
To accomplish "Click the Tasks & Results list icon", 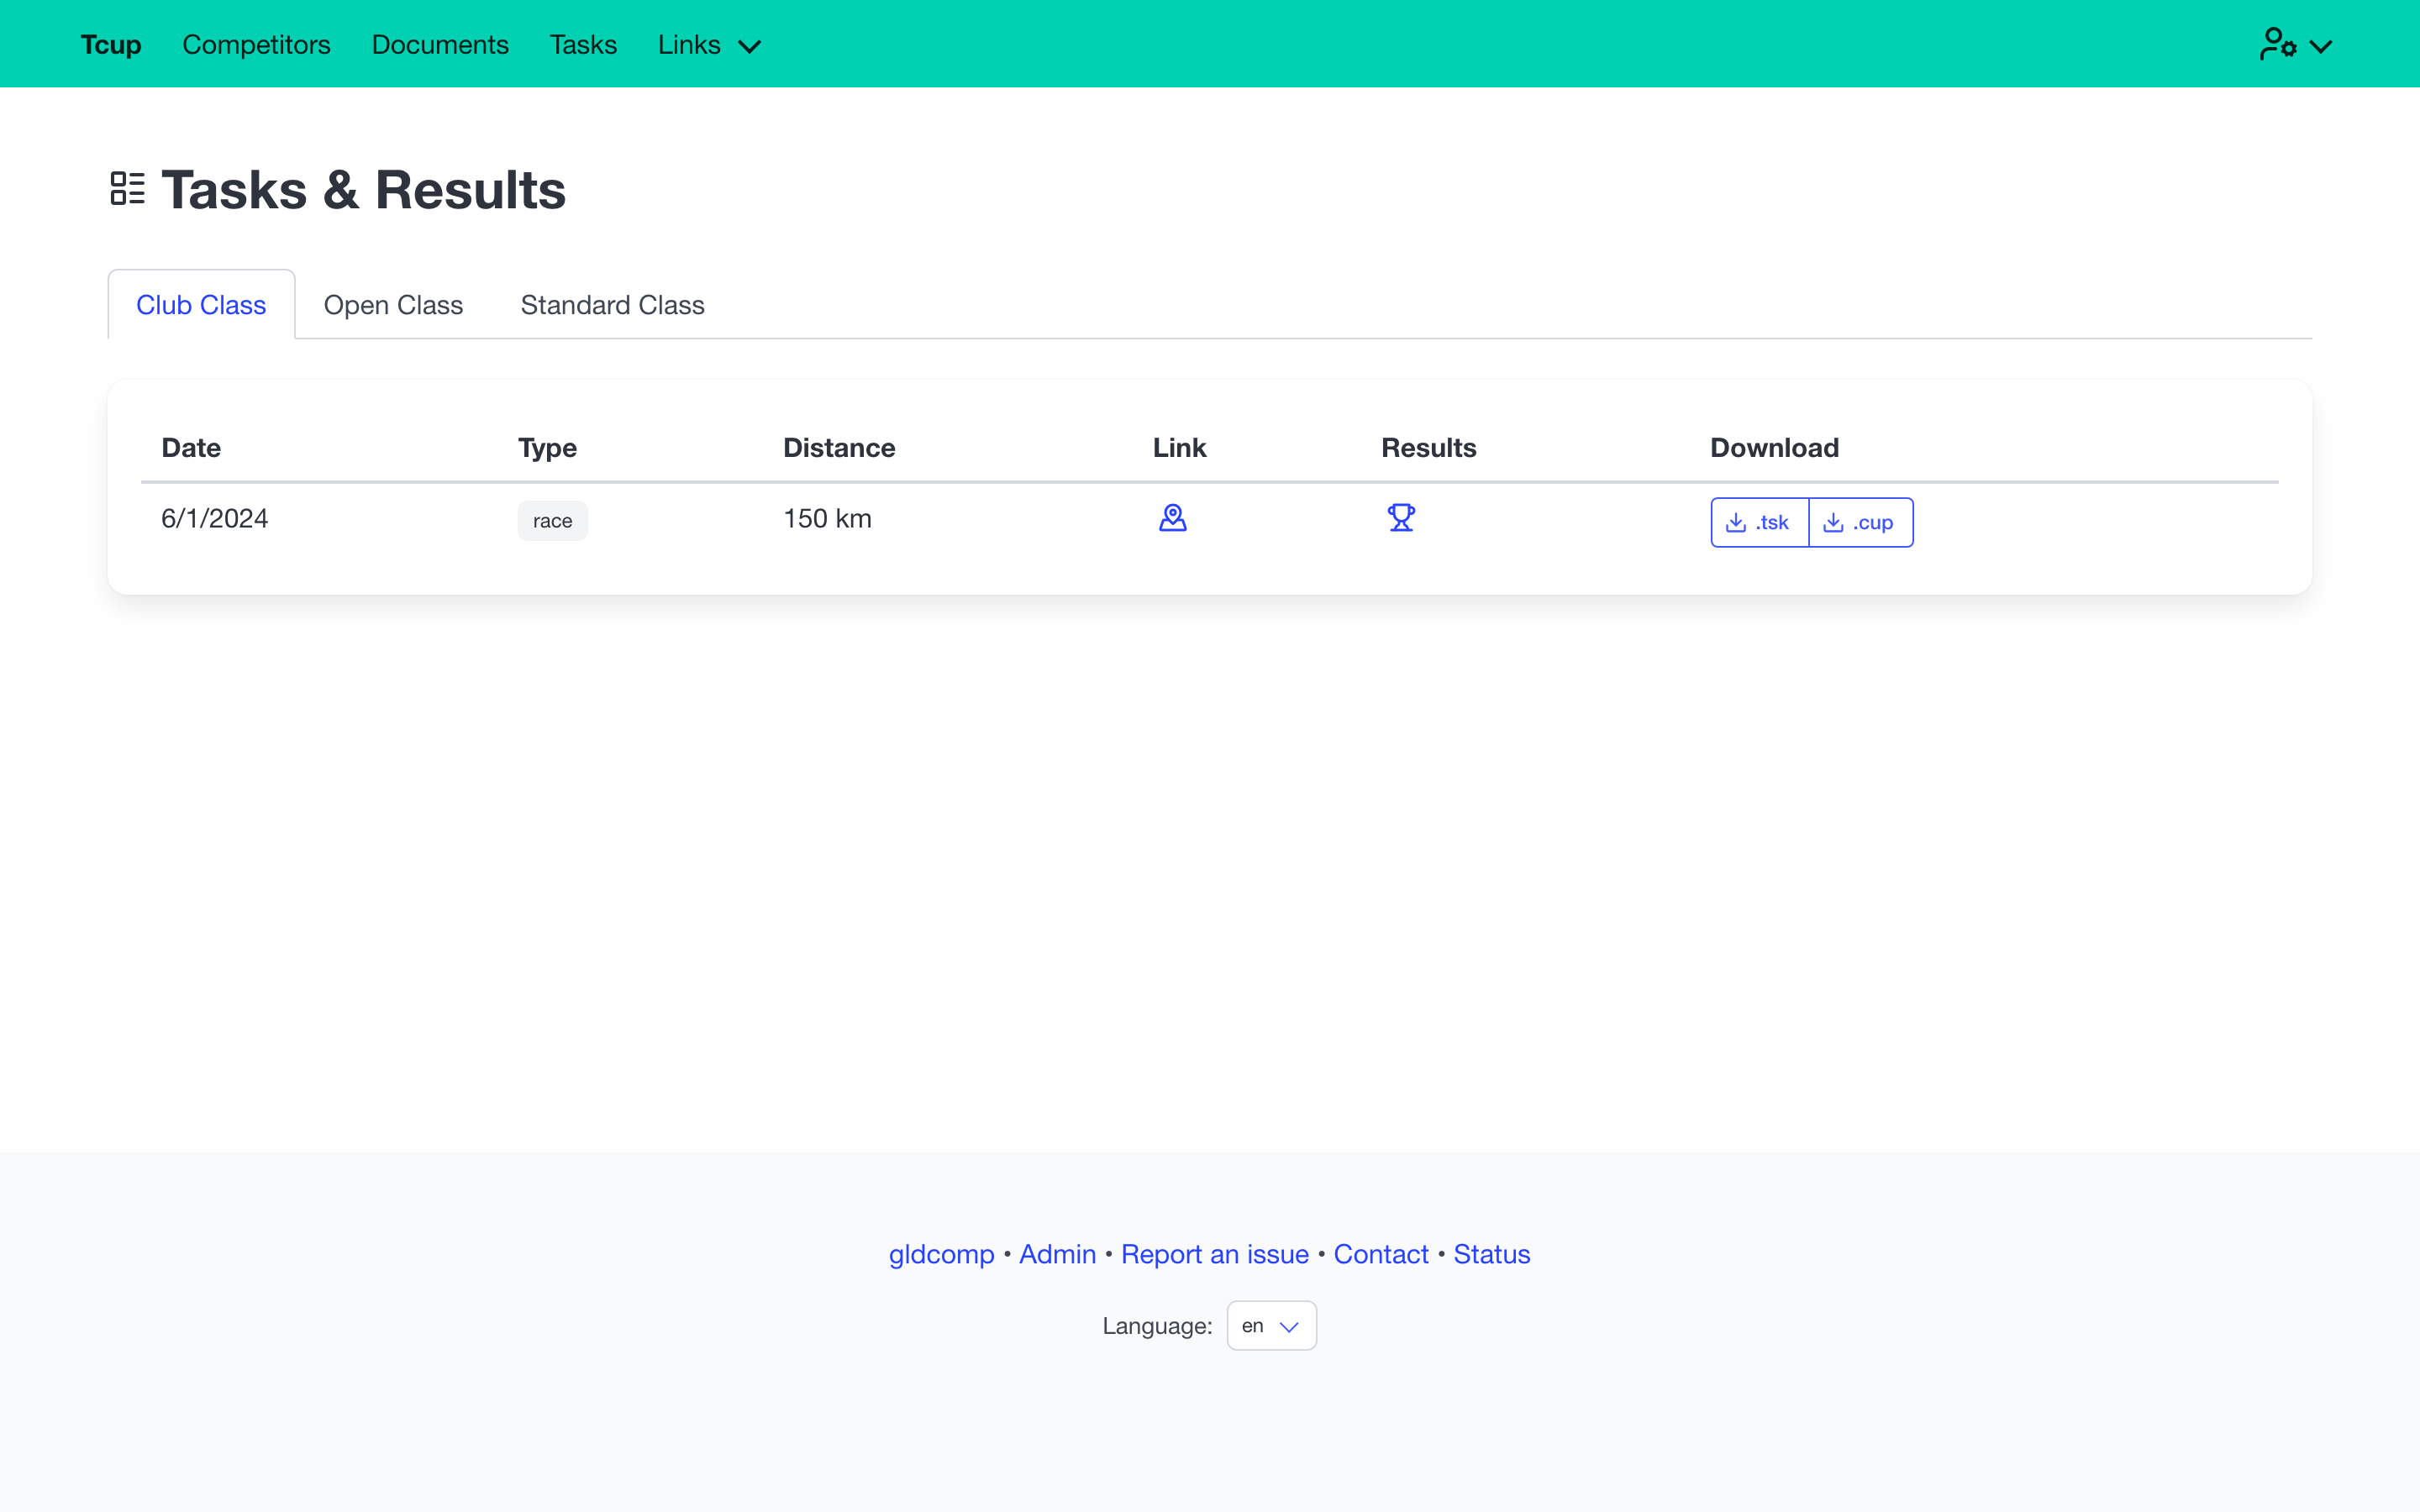I will 127,189.
